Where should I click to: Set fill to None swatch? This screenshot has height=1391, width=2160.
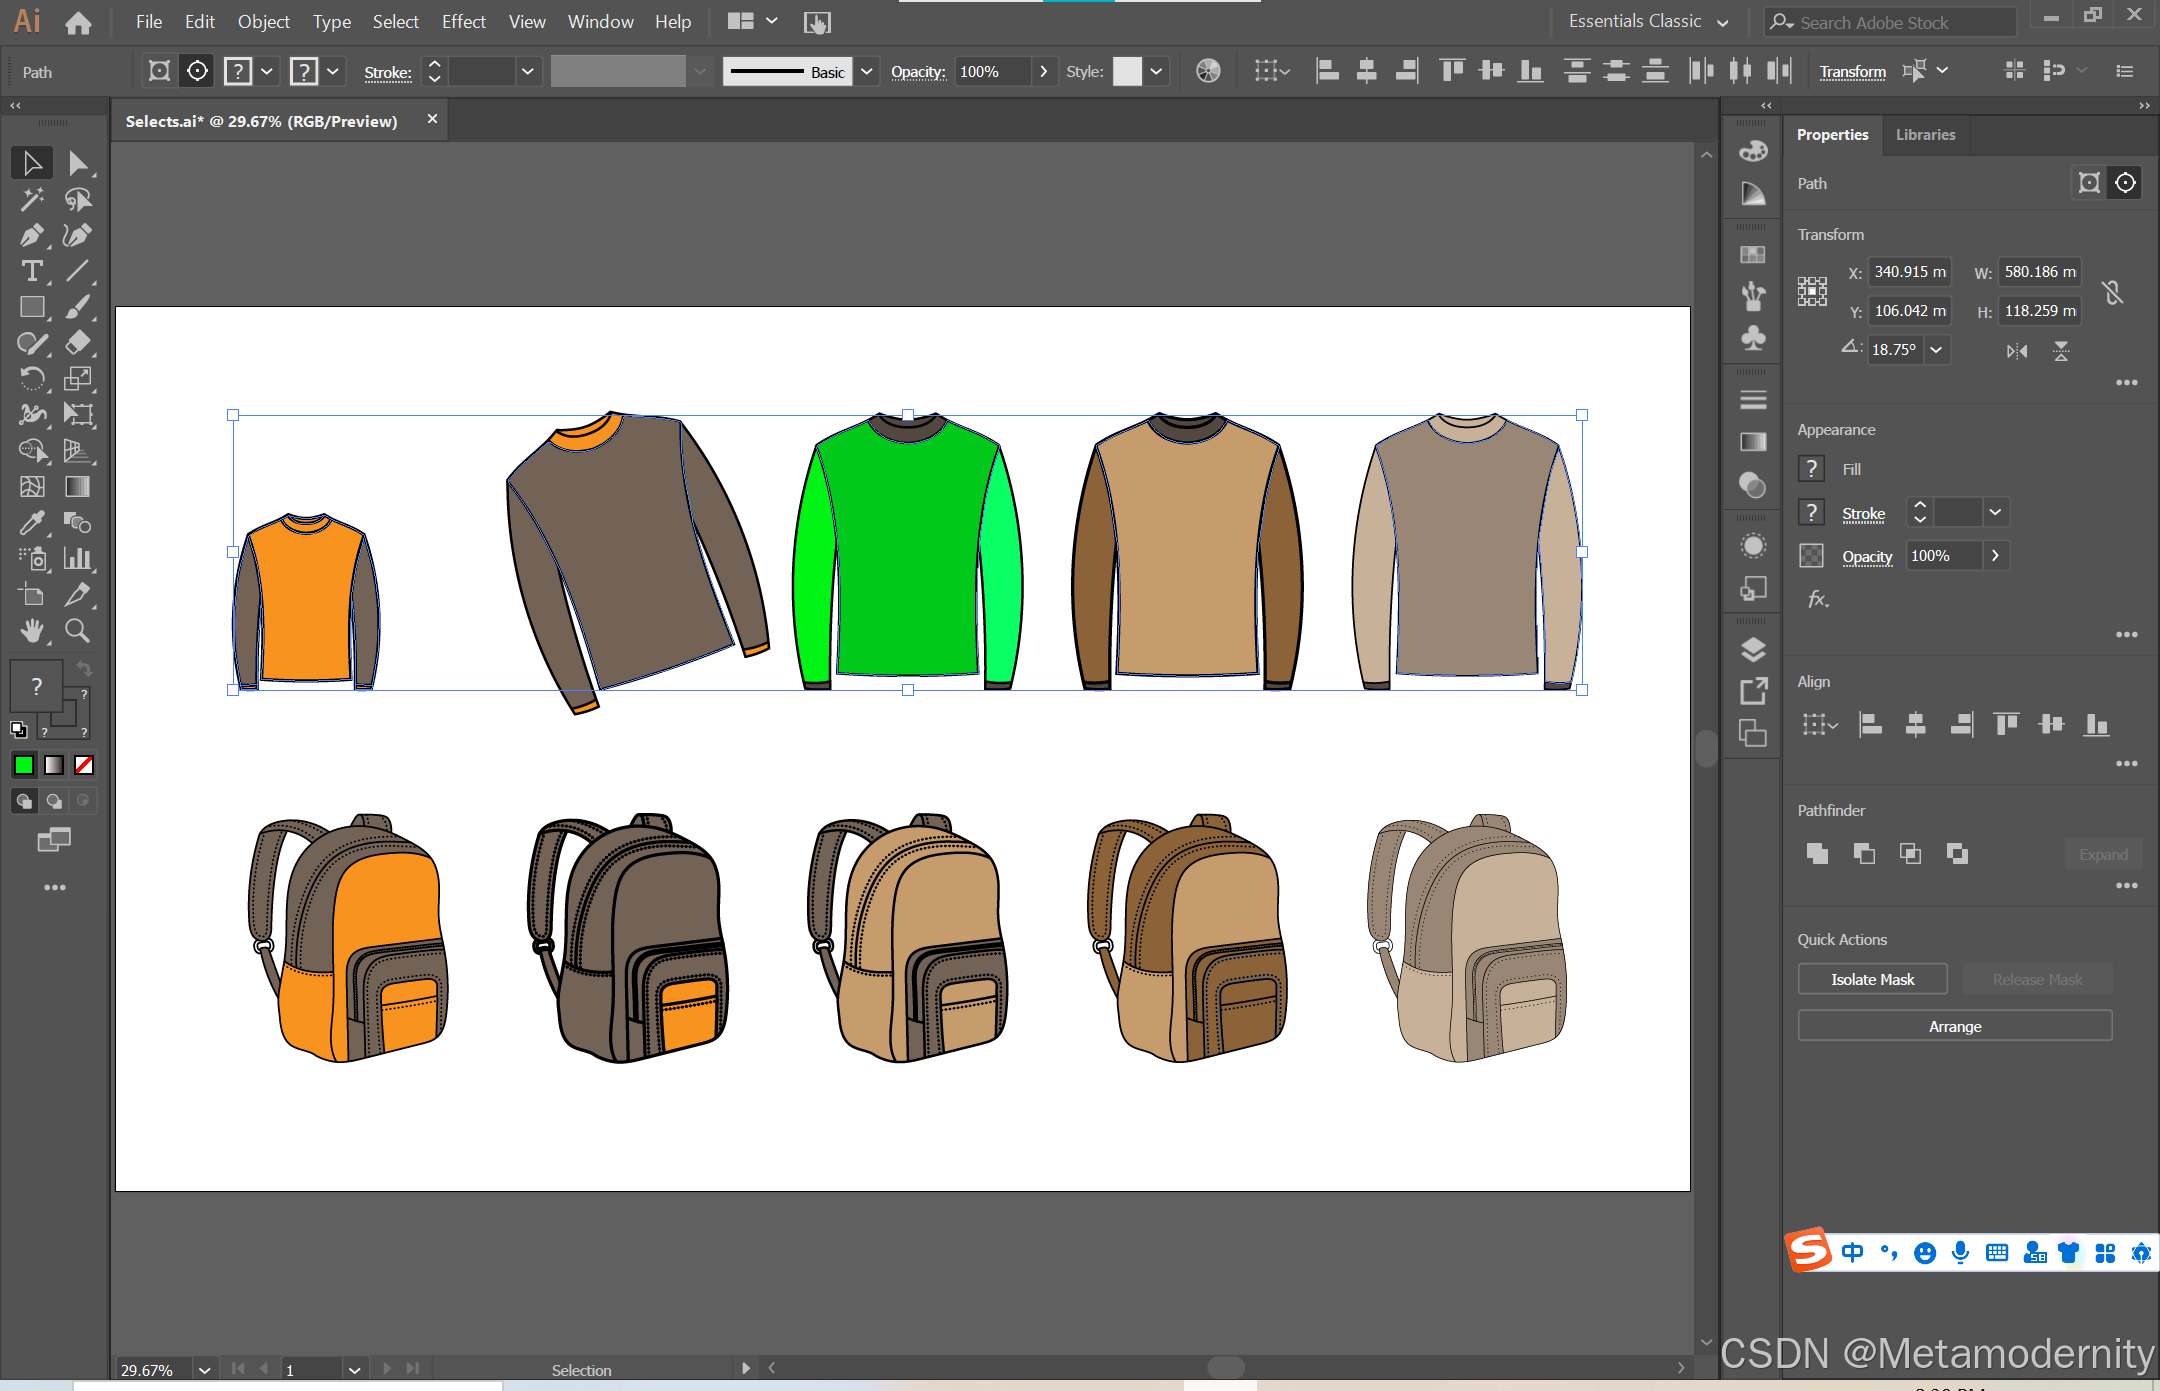click(84, 765)
